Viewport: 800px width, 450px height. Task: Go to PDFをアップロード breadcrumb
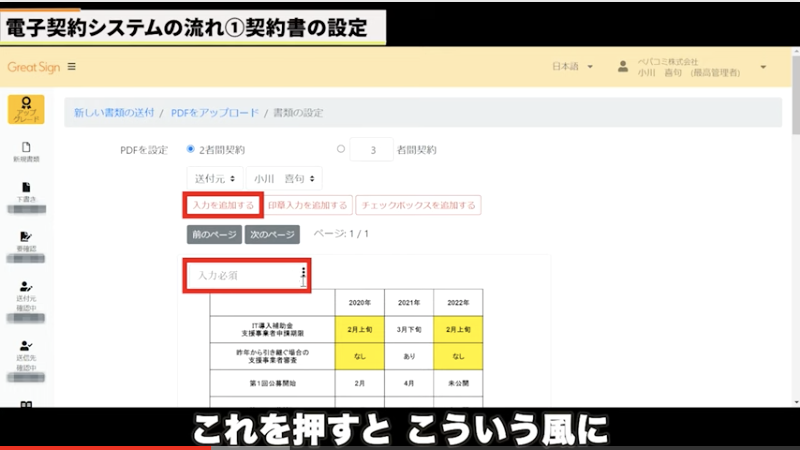(x=213, y=113)
